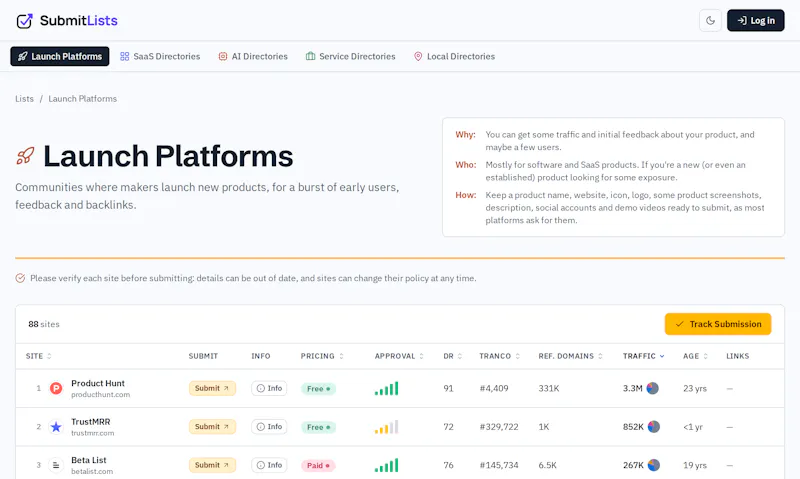Click Free pricing badge for Product Hunt
The width and height of the screenshot is (800, 479).
point(318,389)
